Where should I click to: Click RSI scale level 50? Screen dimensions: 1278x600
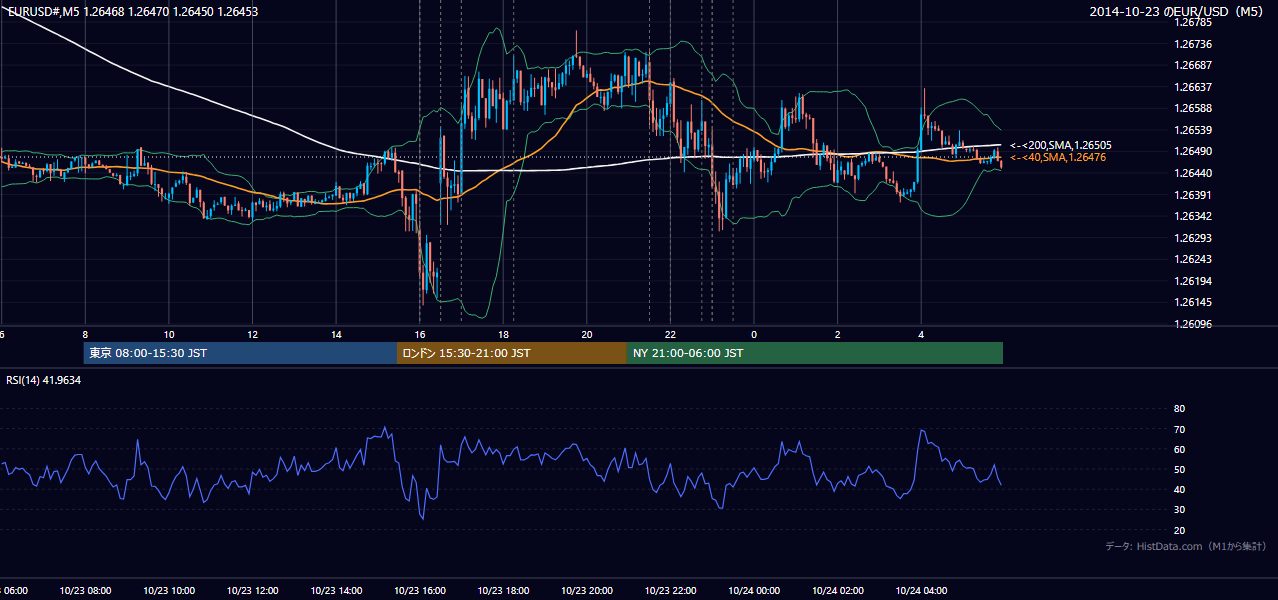(1179, 469)
